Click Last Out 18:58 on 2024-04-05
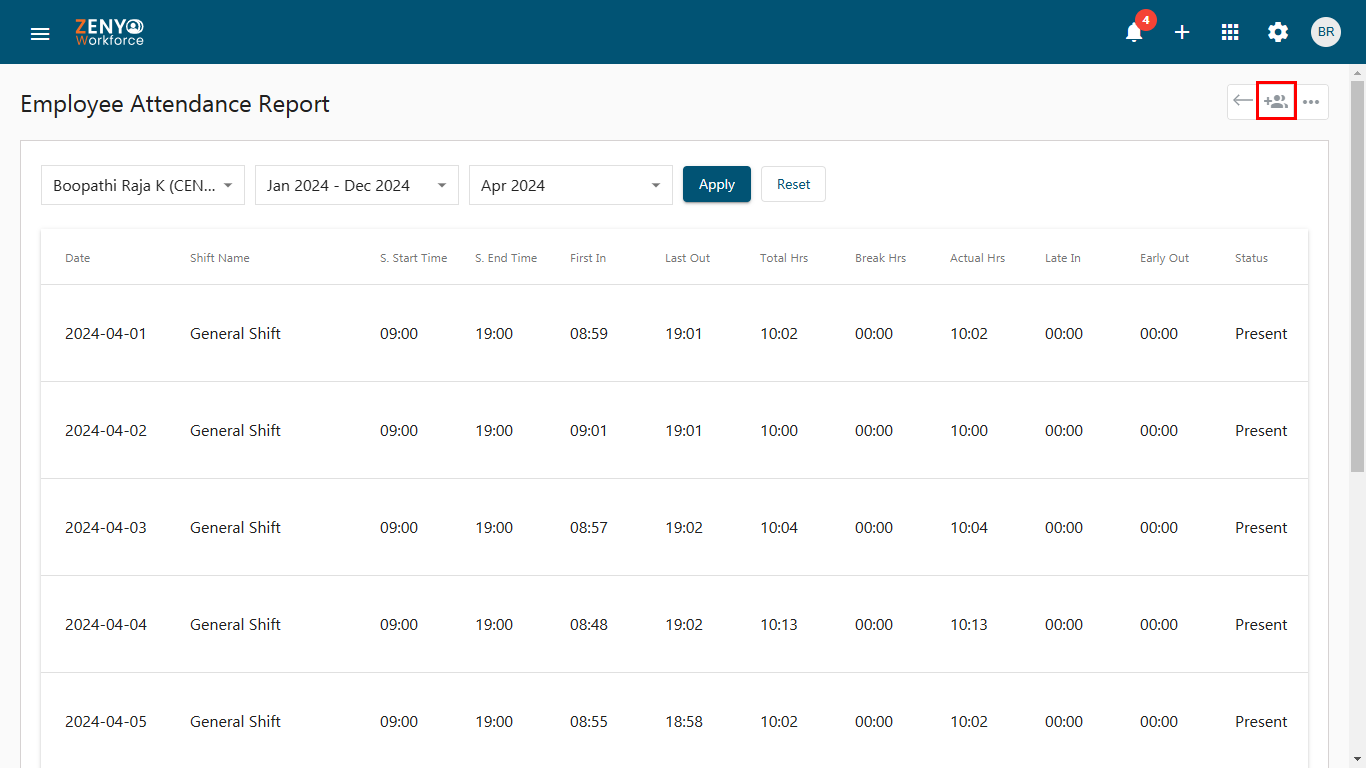Image resolution: width=1366 pixels, height=768 pixels. pyautogui.click(x=684, y=722)
